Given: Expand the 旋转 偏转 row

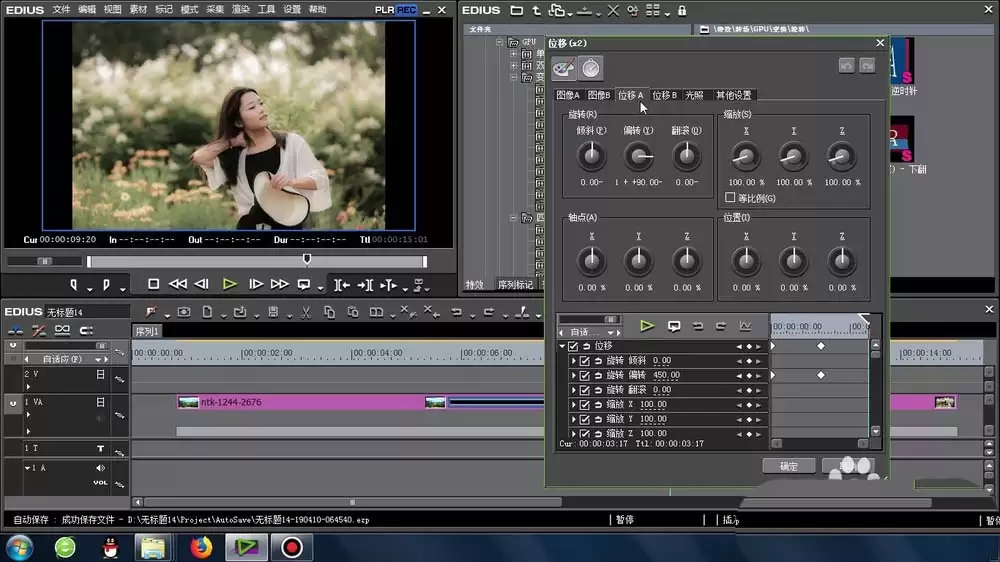Looking at the screenshot, I should [573, 375].
